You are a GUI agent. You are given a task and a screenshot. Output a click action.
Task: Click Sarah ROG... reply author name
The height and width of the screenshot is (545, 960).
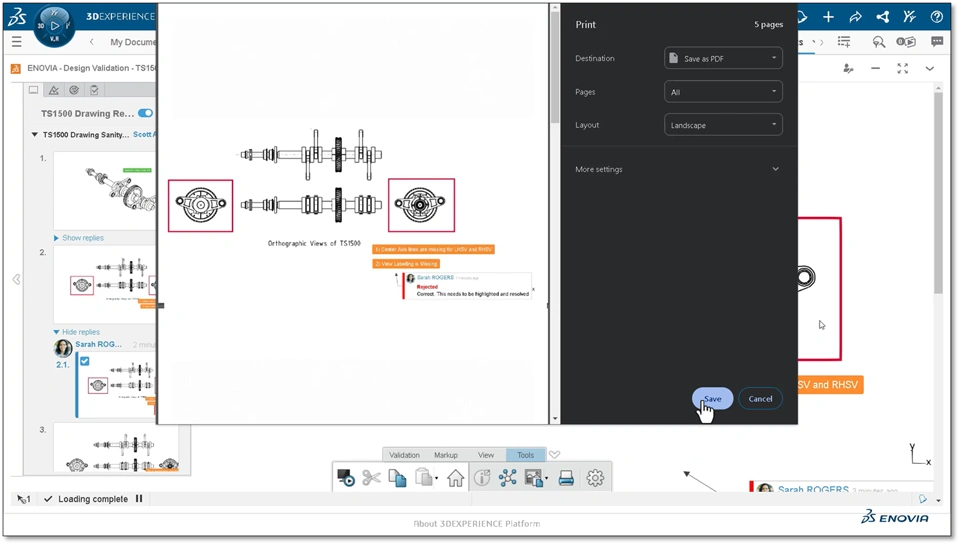coord(99,344)
